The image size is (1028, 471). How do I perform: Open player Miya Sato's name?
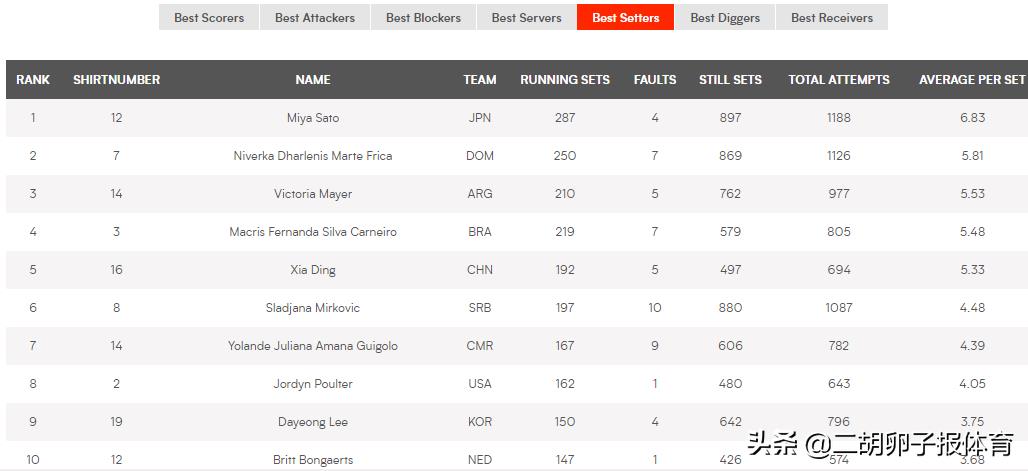tap(313, 118)
